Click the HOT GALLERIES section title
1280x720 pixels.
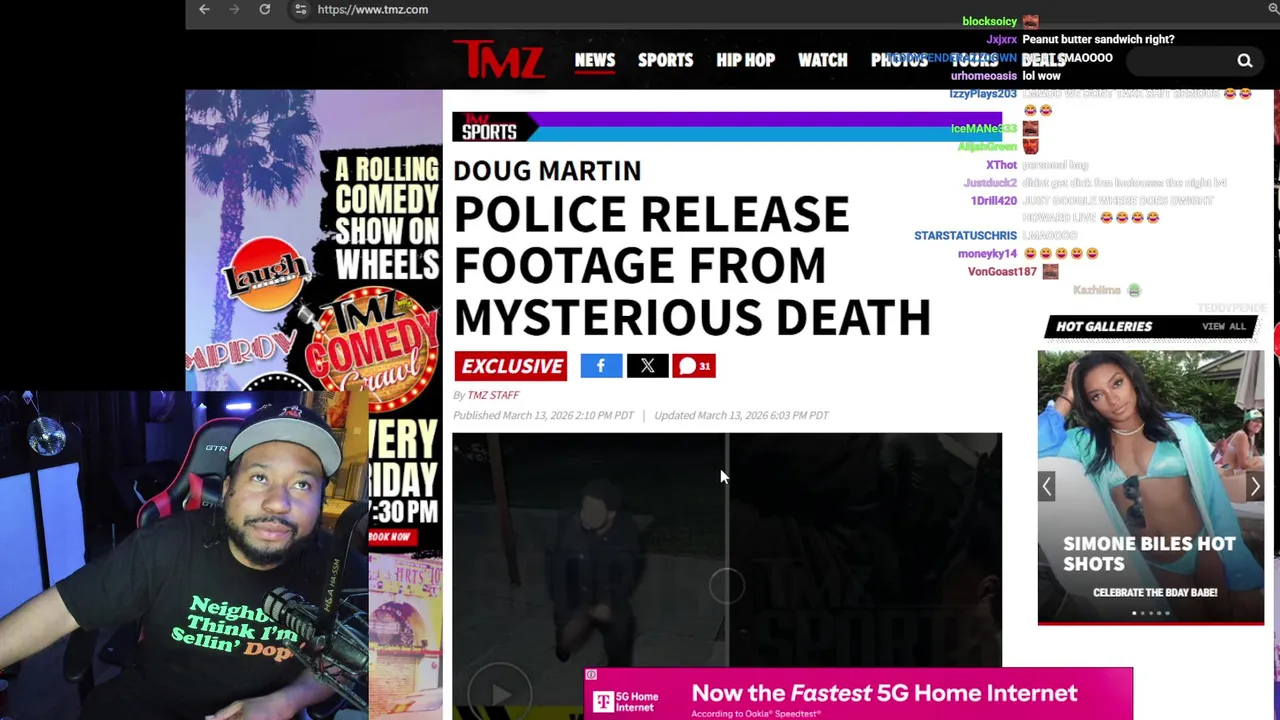point(1104,326)
